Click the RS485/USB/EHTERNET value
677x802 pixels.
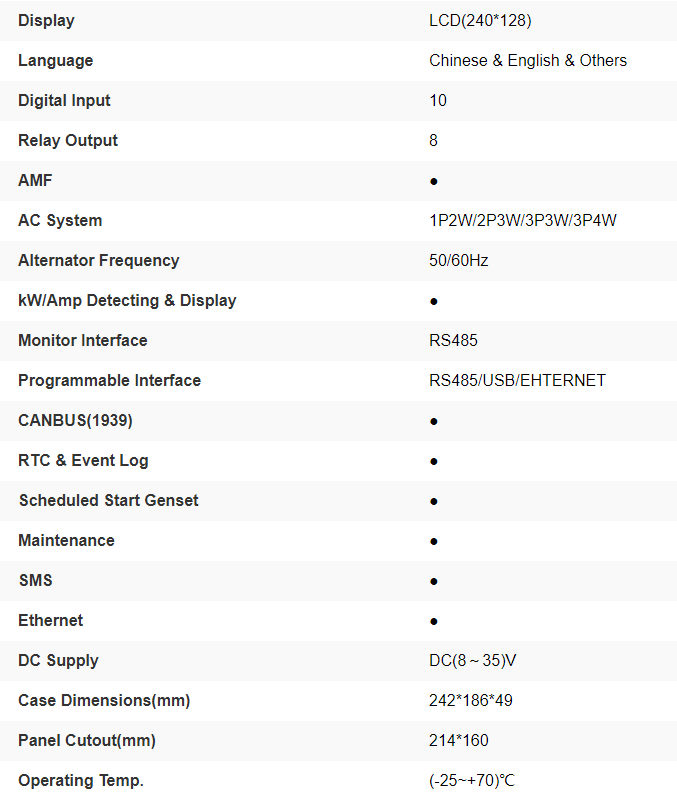[x=517, y=380]
